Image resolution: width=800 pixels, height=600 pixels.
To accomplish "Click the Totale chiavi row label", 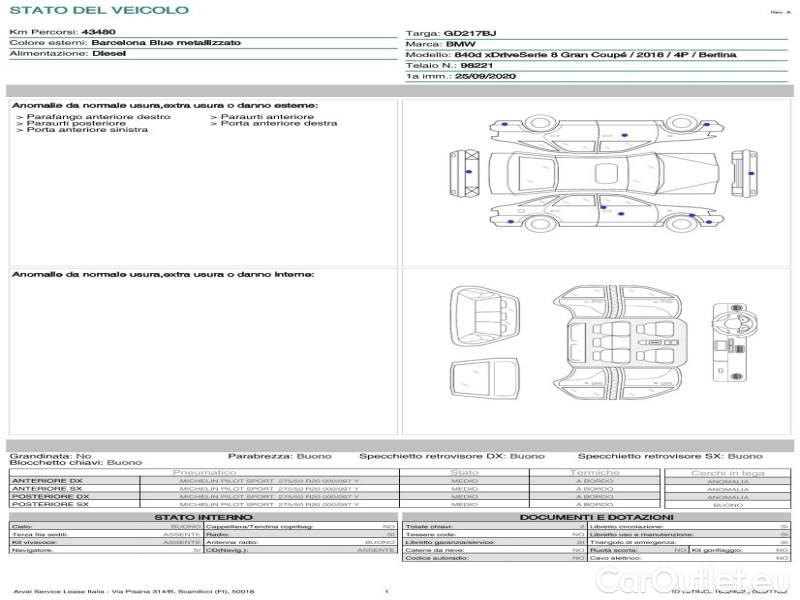I will [429, 527].
